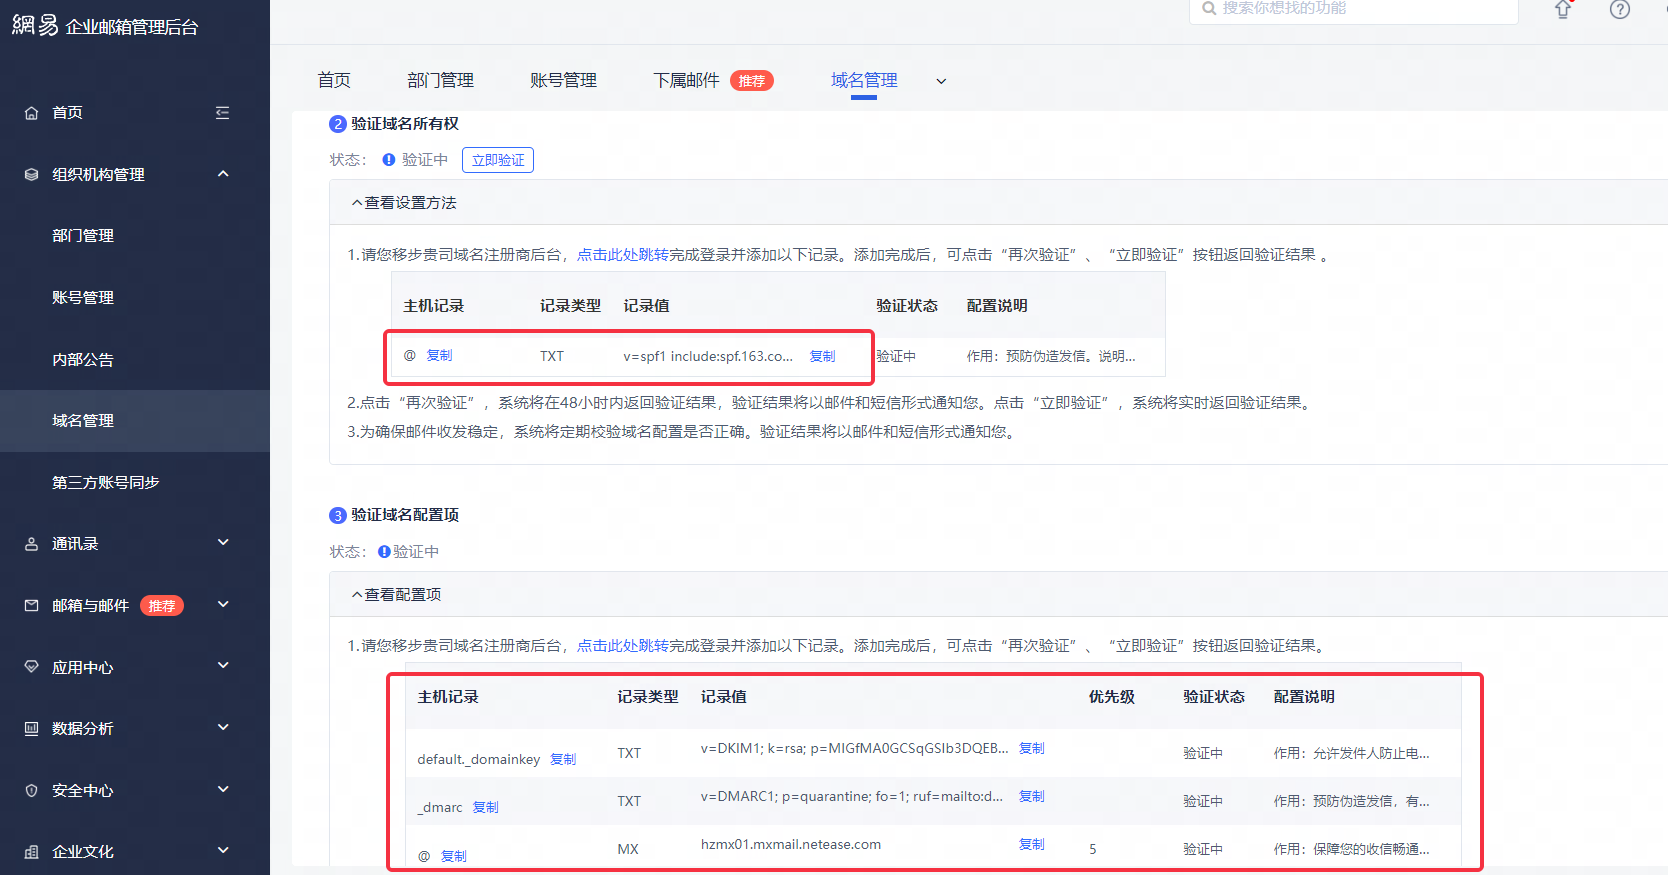
Task: Open the 下属邮件 top tab
Action: click(x=686, y=81)
